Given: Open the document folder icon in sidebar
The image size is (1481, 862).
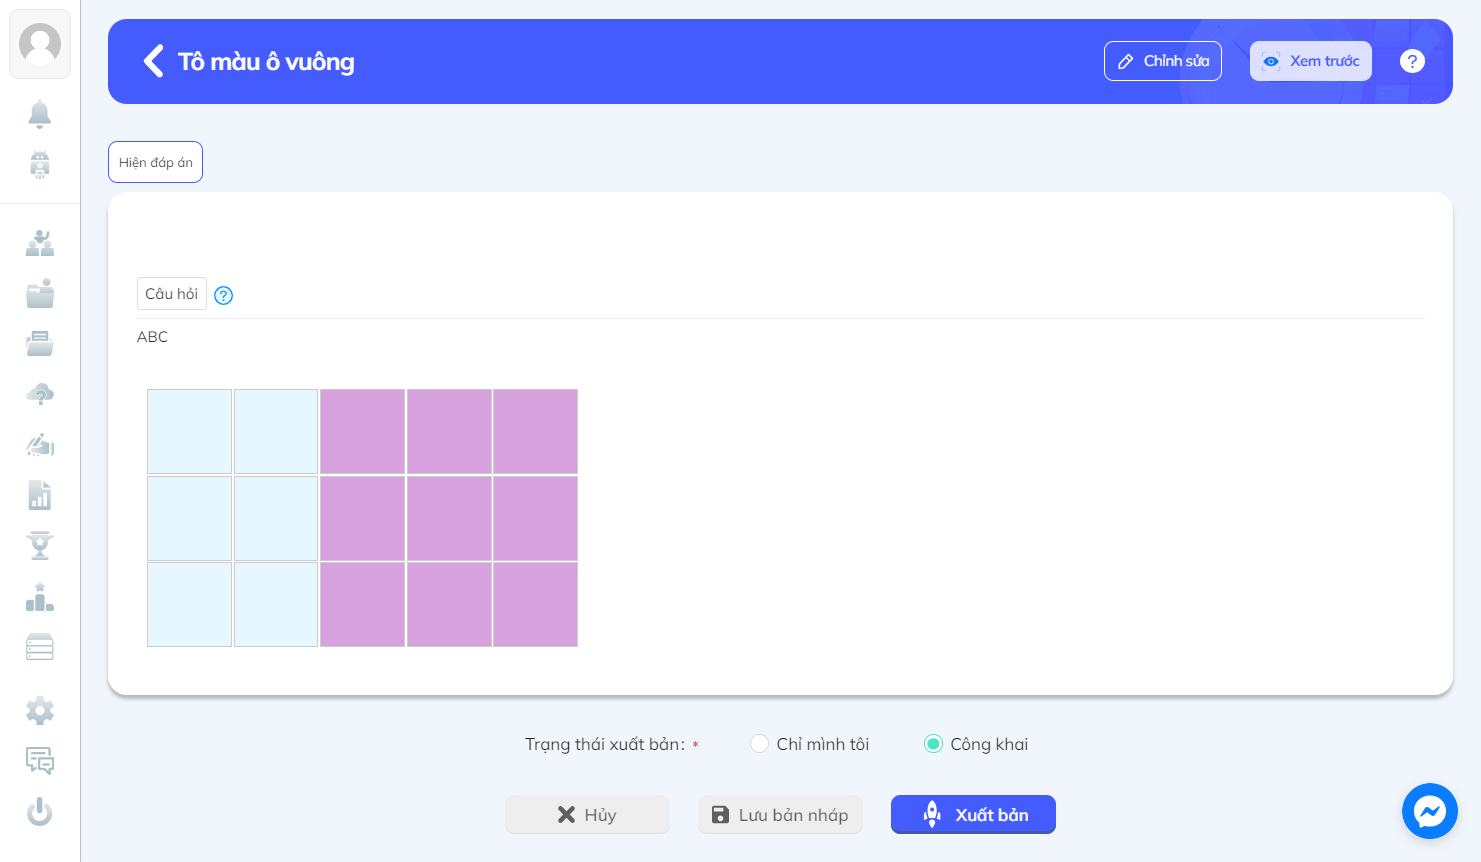Looking at the screenshot, I should click(x=40, y=344).
